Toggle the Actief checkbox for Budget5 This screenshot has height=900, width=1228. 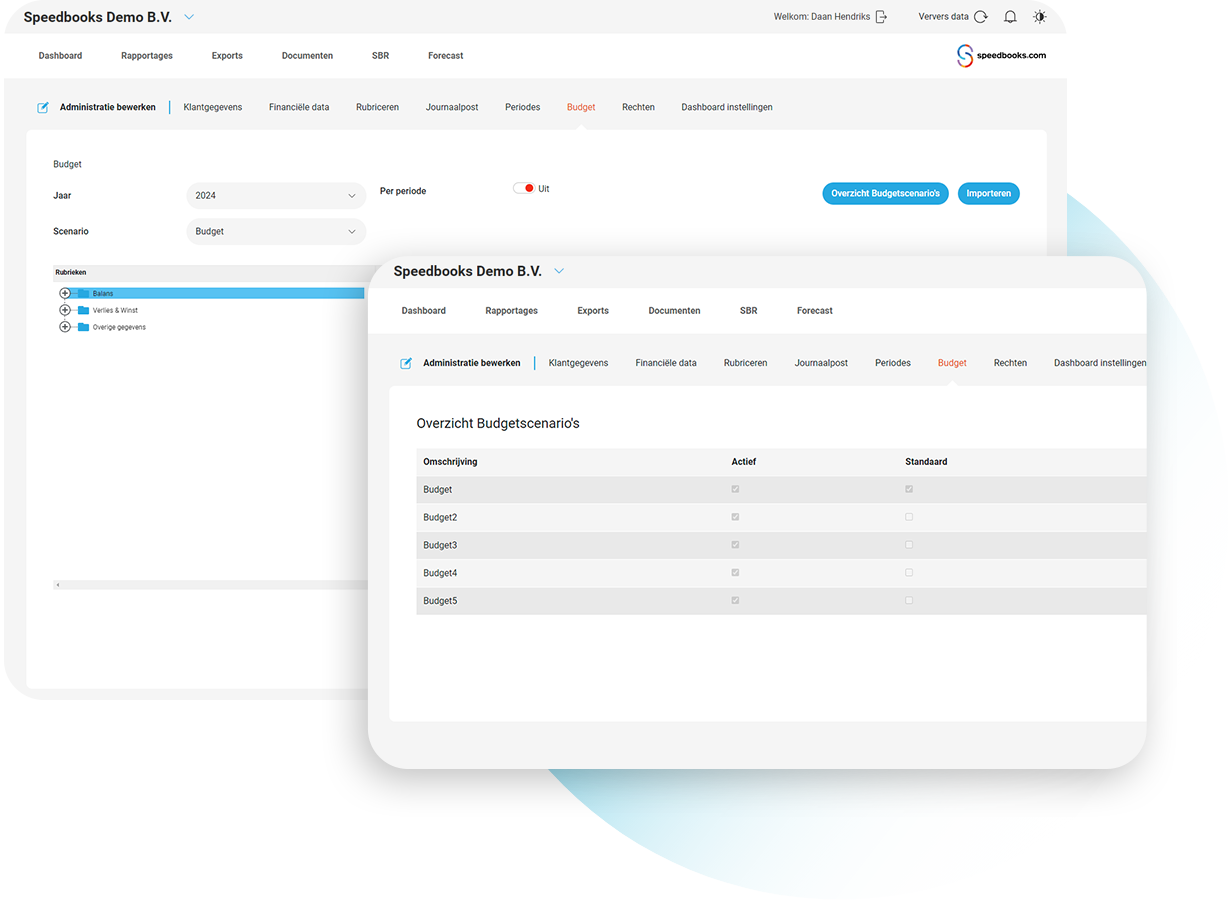pyautogui.click(x=735, y=601)
